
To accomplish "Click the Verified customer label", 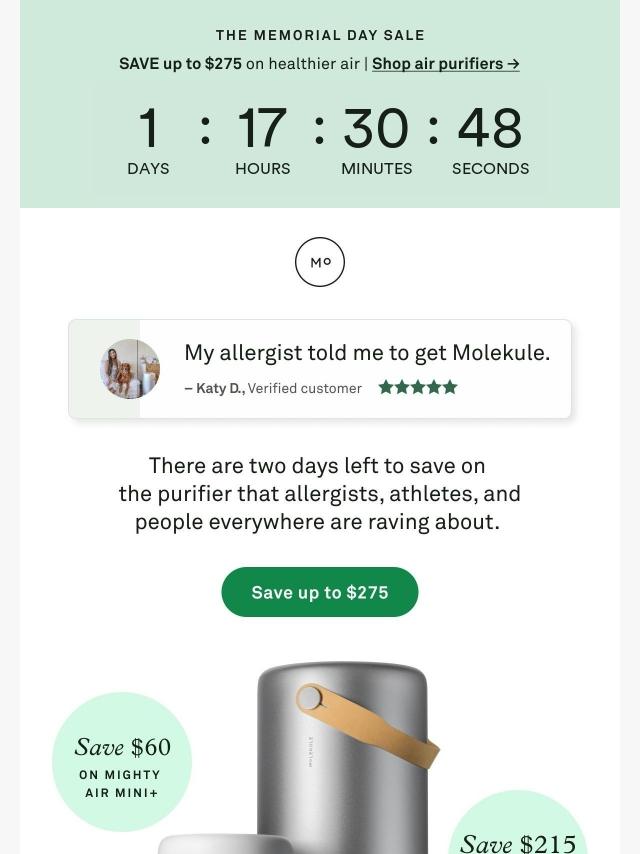I will click(305, 388).
